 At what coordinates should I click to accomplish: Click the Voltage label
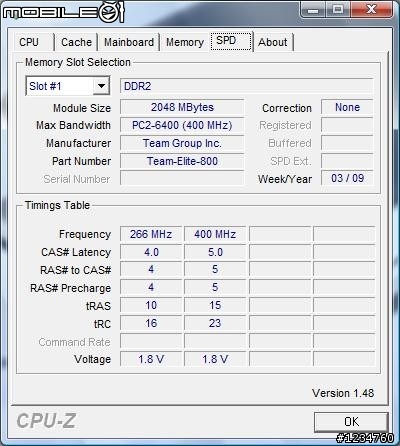92,359
